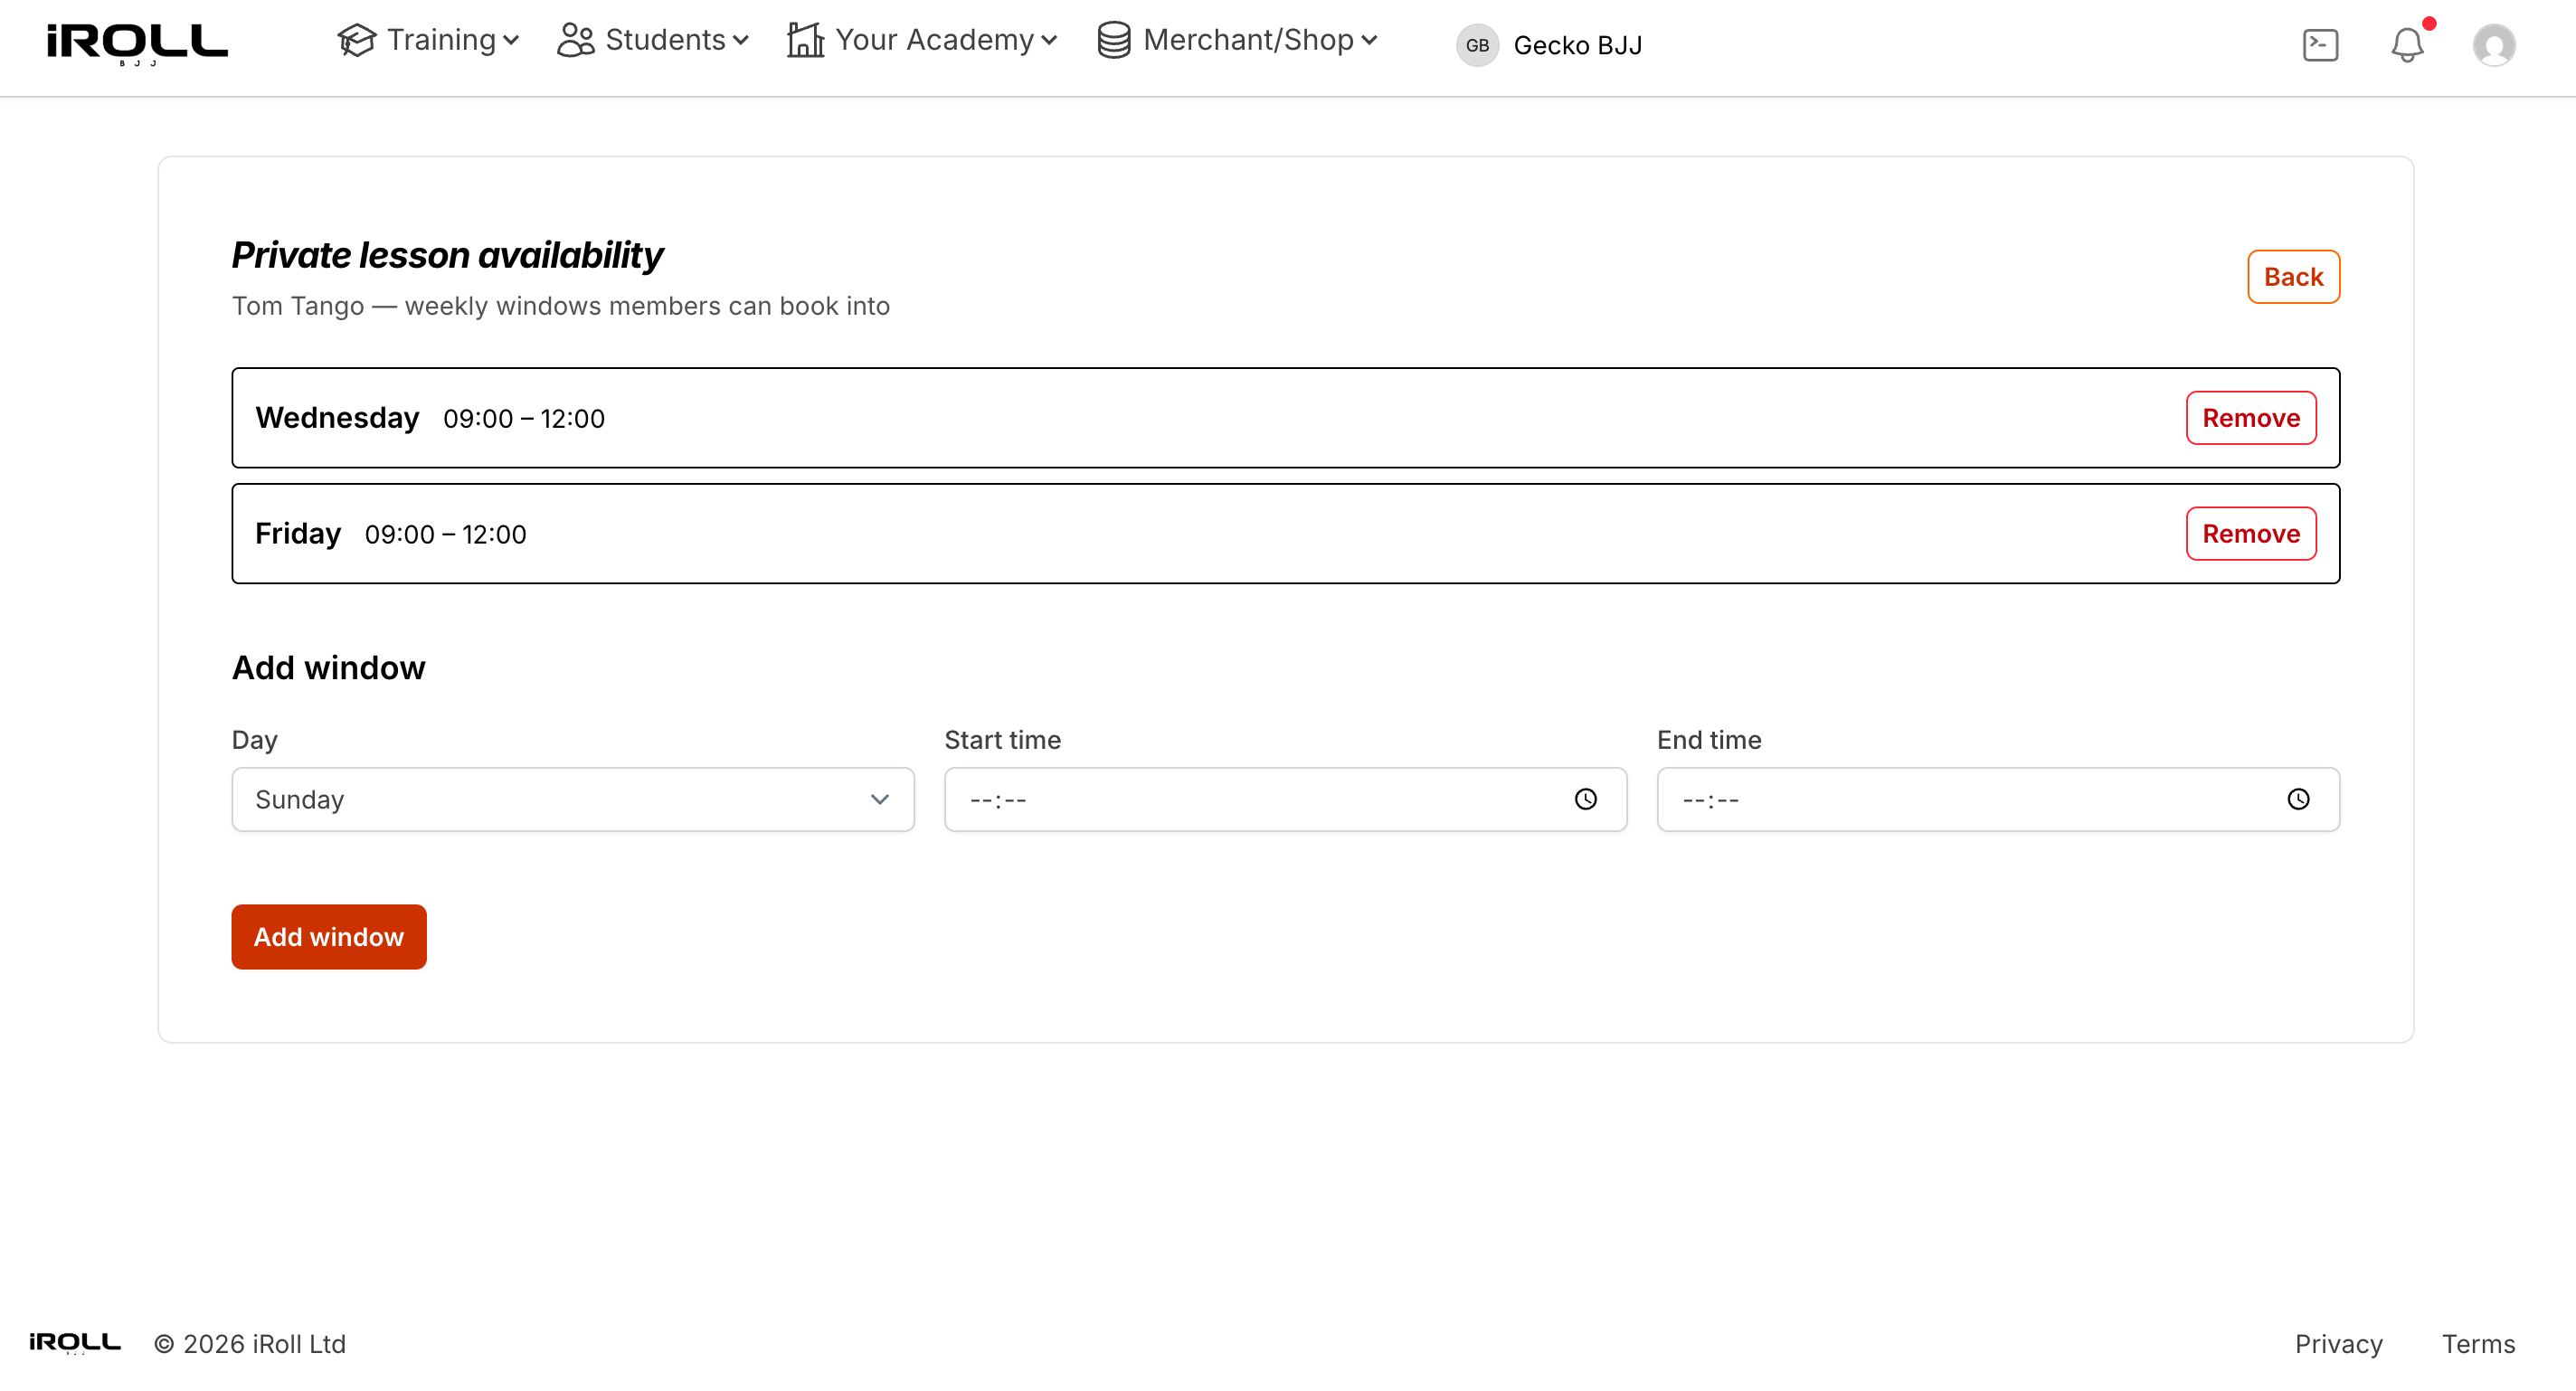Viewport: 2576px width, 1391px height.
Task: Open the terminal console icon
Action: 2320,45
